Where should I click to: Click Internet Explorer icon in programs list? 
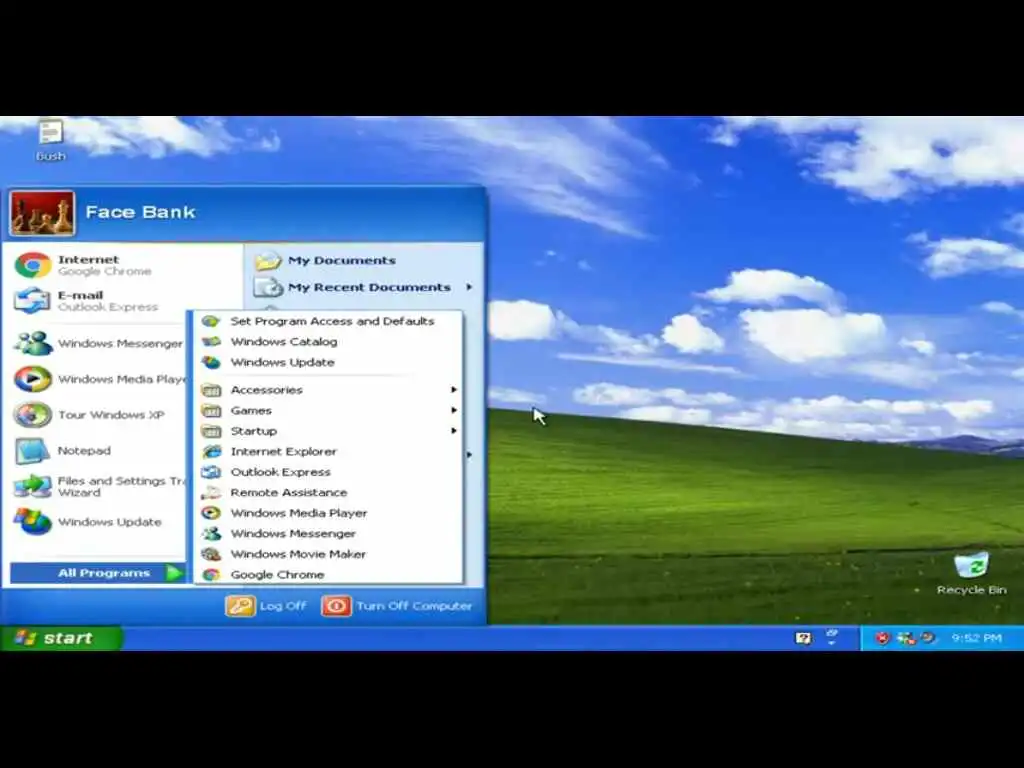(x=211, y=451)
